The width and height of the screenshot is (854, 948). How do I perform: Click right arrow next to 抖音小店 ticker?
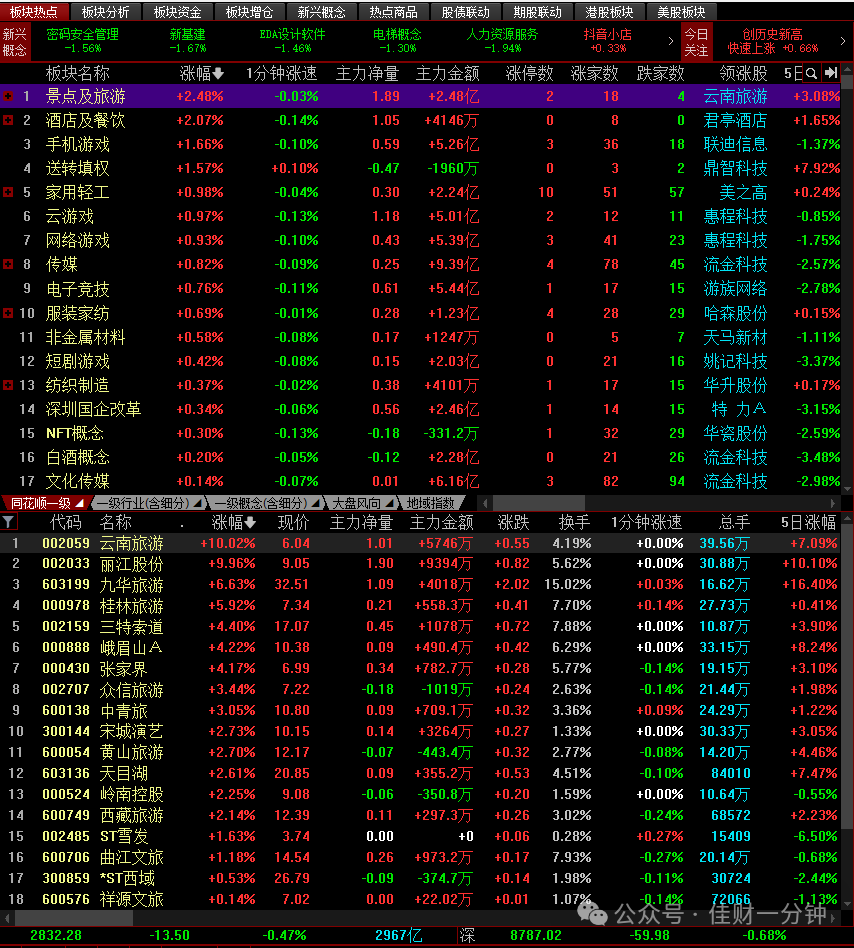coord(670,41)
